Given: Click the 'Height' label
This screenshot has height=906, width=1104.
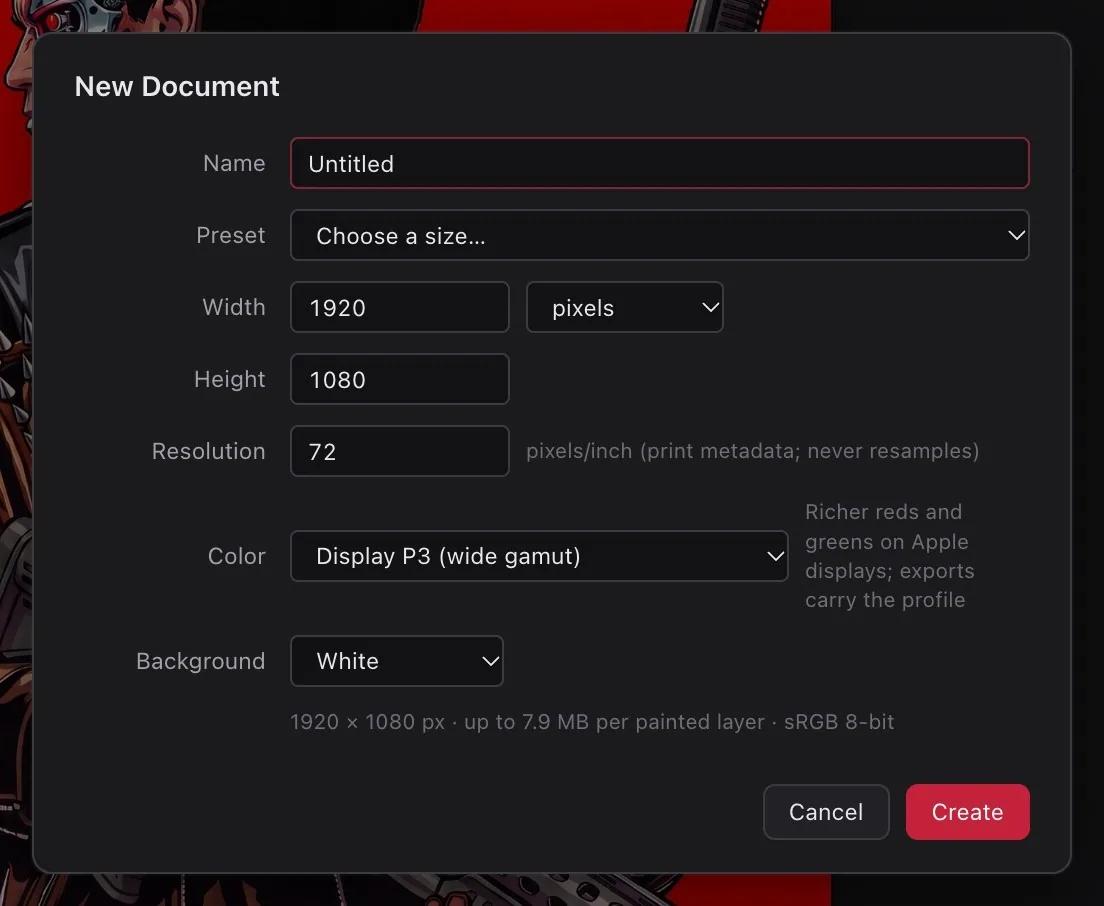Looking at the screenshot, I should click(230, 379).
